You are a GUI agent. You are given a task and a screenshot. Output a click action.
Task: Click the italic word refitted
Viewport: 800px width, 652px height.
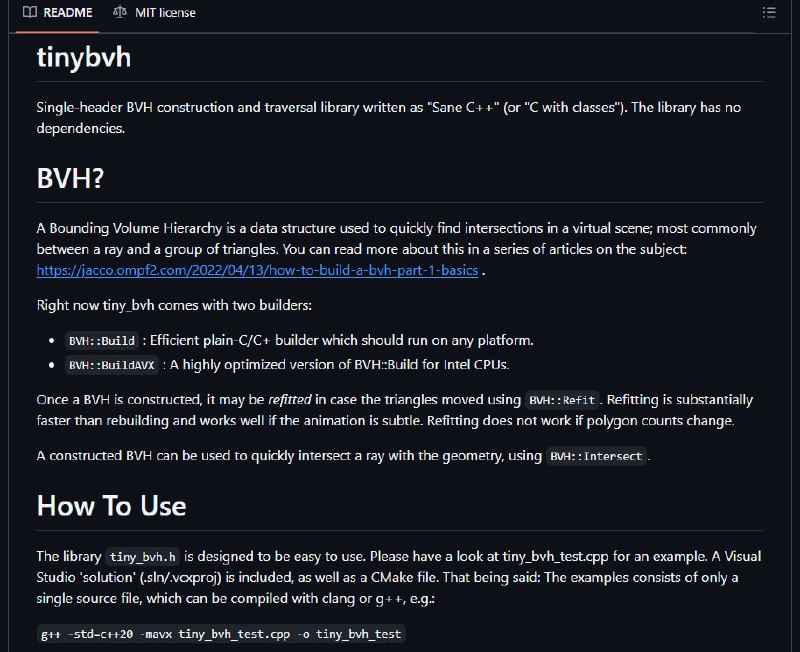(x=290, y=400)
